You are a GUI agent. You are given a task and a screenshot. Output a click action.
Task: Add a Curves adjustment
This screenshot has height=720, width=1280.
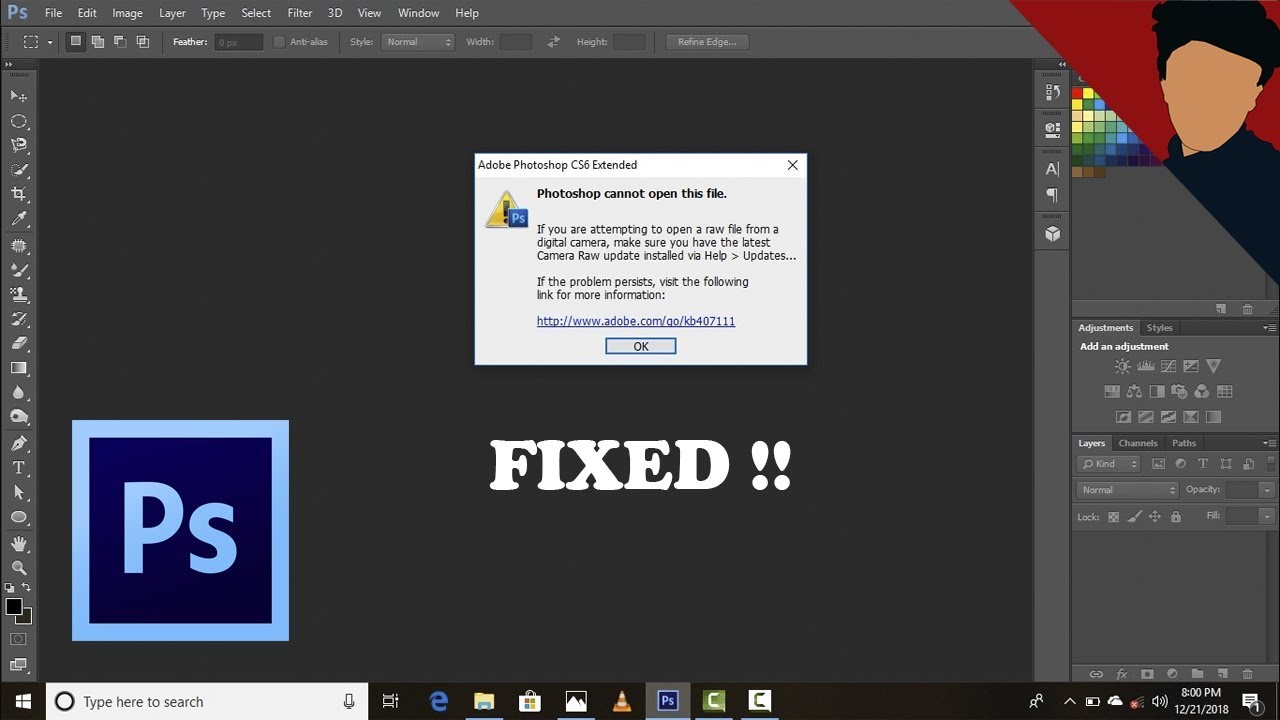click(x=1168, y=367)
